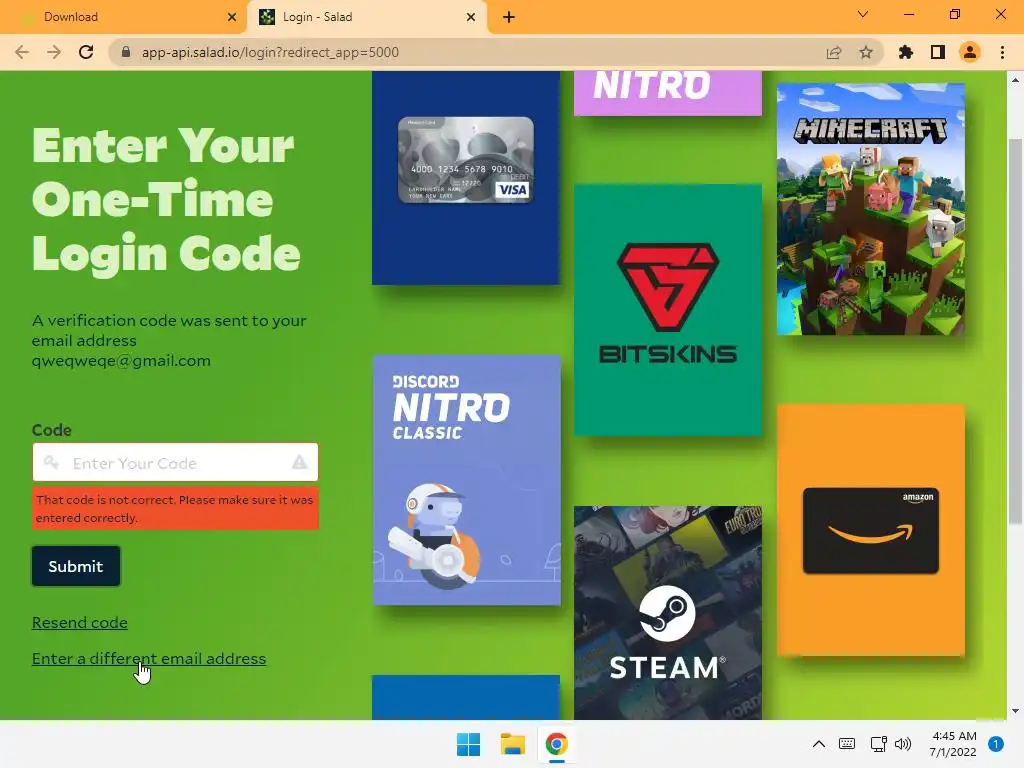This screenshot has height=768, width=1024.
Task: Open a new browser tab
Action: click(x=509, y=17)
